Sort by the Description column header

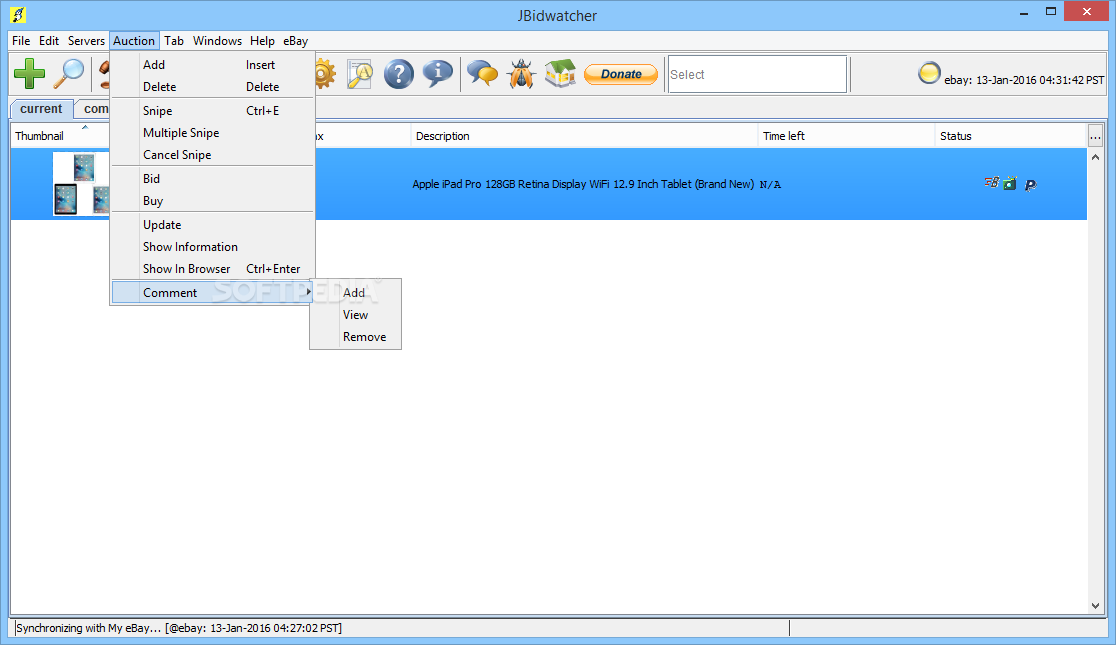tap(584, 135)
